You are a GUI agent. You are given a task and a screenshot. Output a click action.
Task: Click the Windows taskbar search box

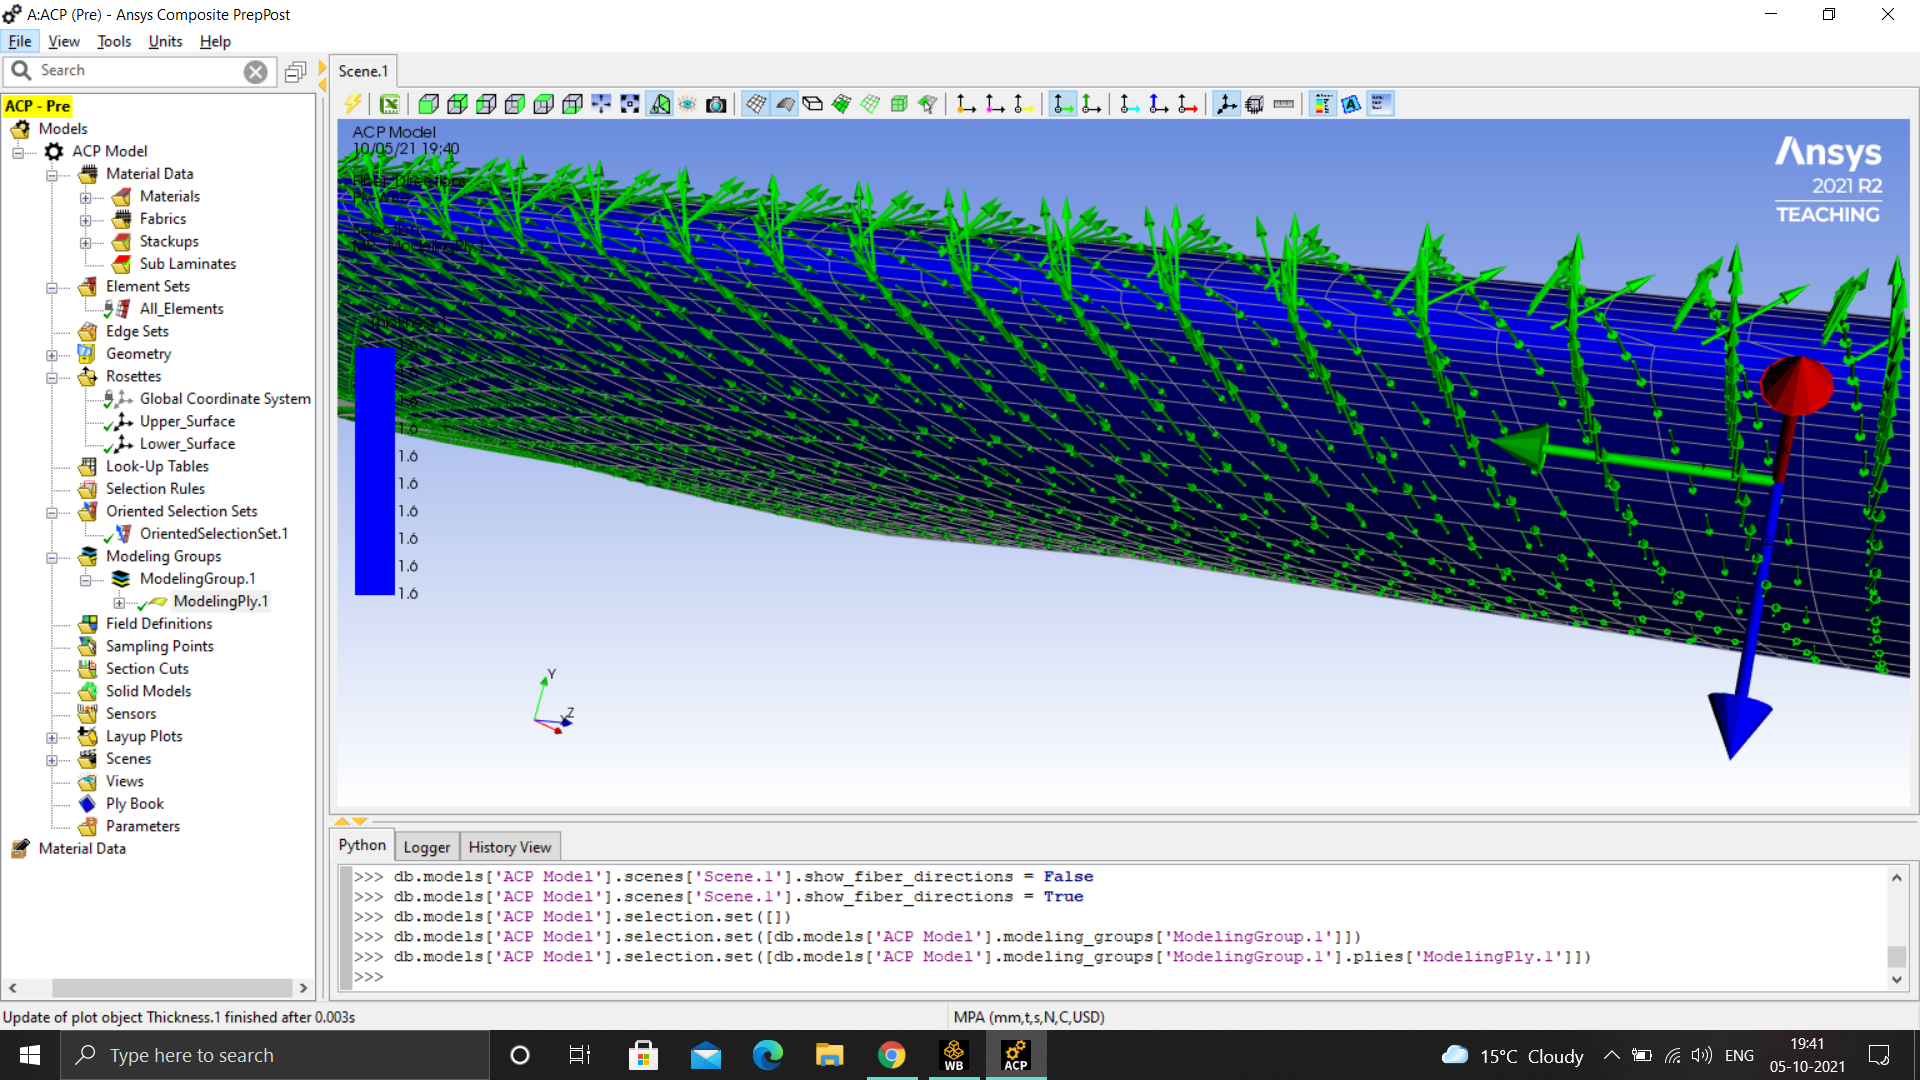(275, 1055)
